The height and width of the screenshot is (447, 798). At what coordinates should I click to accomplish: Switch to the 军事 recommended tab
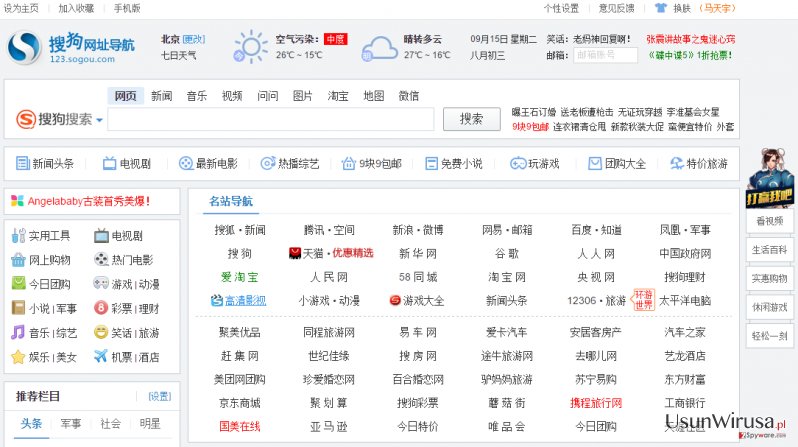[71, 424]
